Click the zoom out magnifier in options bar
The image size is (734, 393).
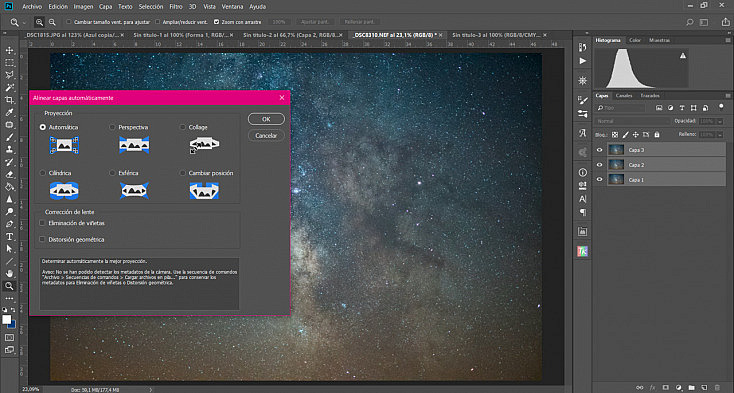[x=52, y=22]
